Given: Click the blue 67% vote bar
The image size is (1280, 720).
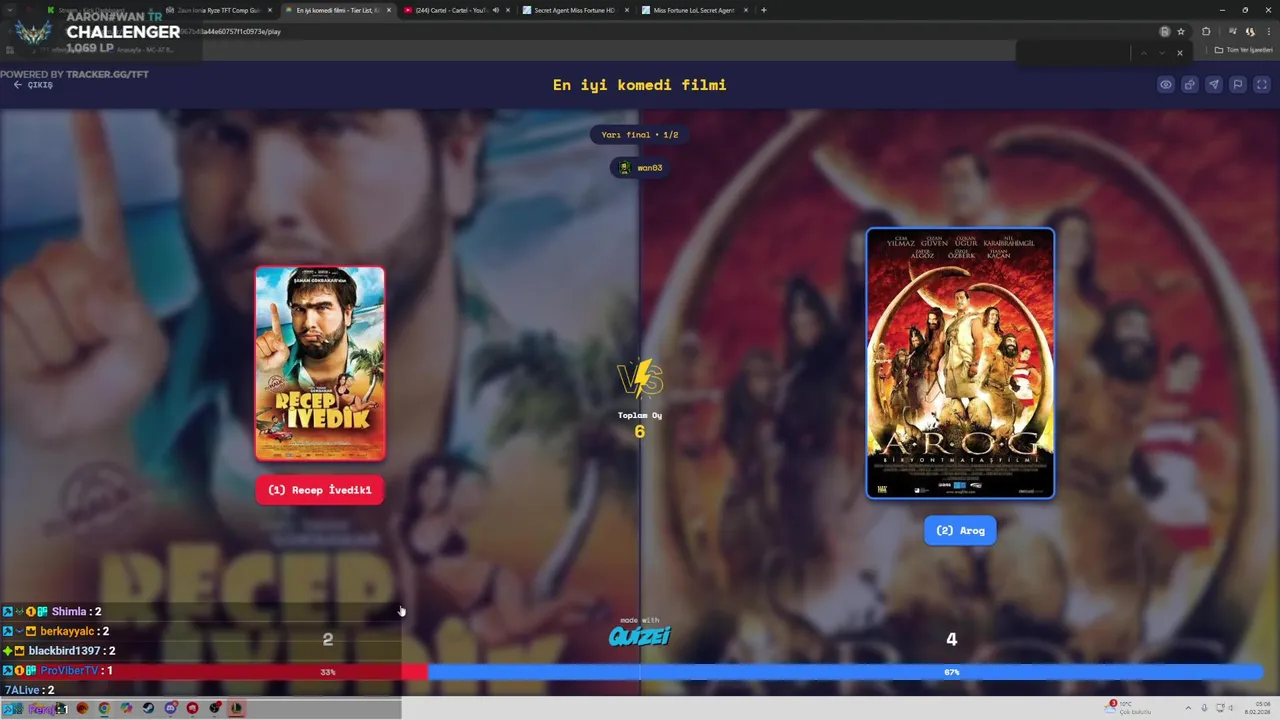Looking at the screenshot, I should 845,672.
